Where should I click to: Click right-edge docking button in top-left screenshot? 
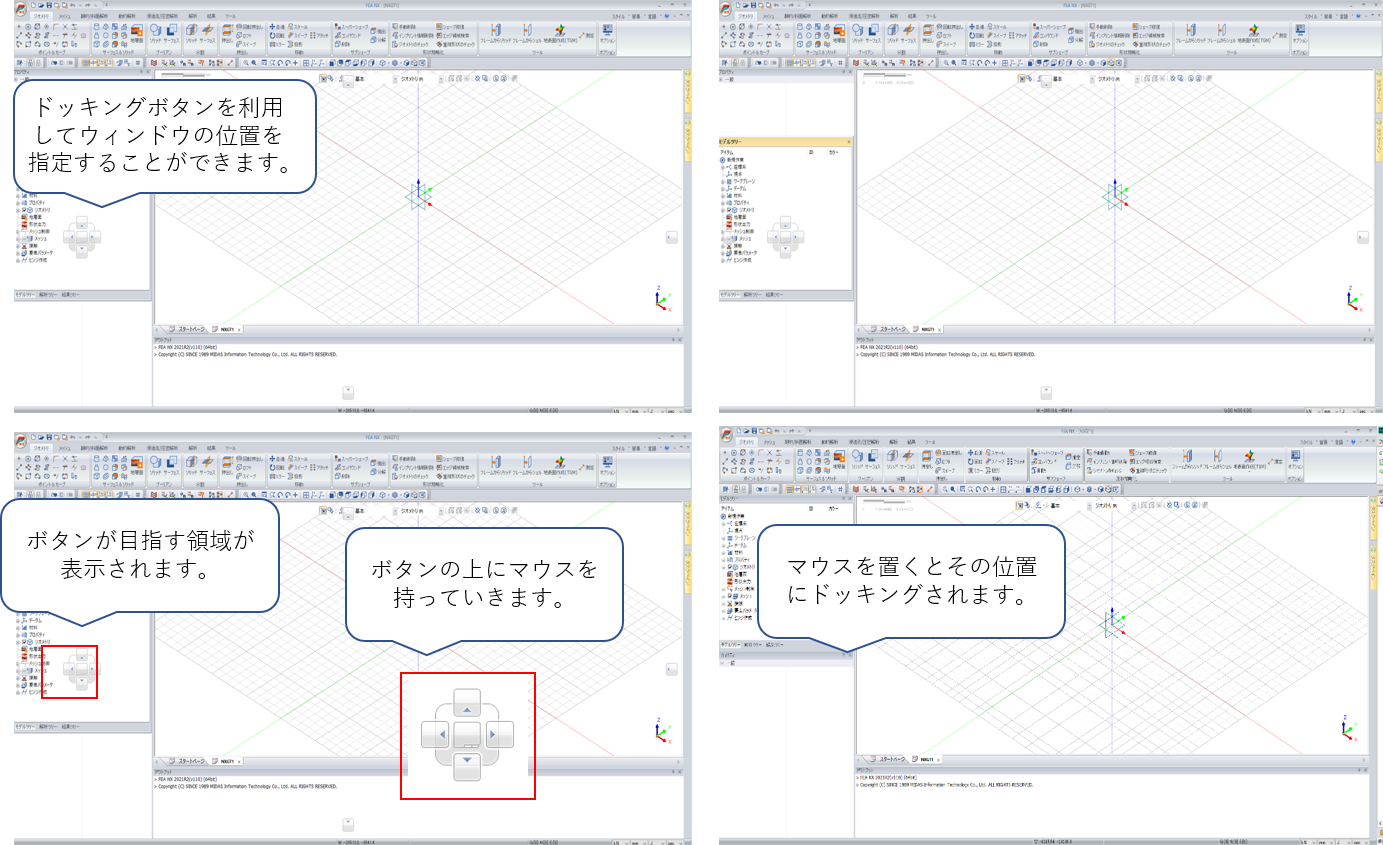coord(672,237)
